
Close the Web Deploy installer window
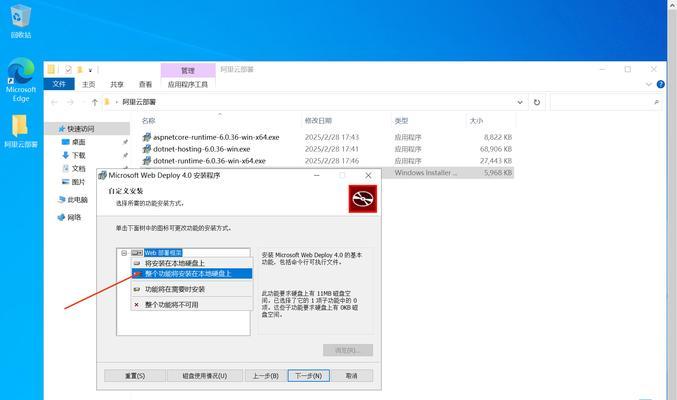(x=368, y=175)
